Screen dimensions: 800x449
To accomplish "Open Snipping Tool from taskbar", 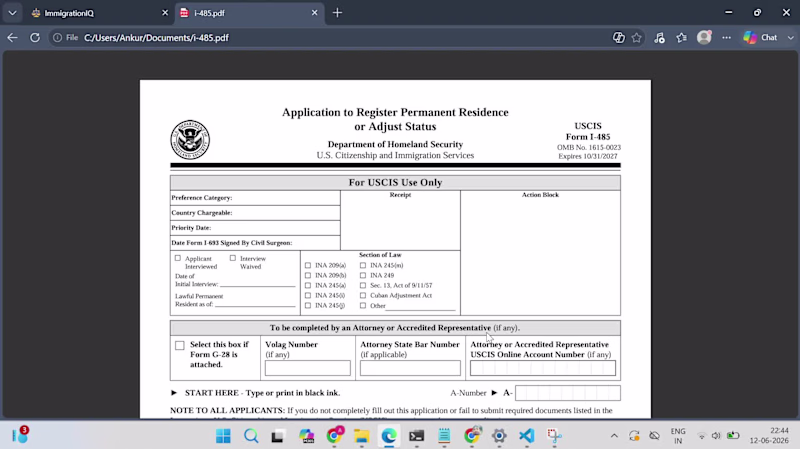I will click(554, 436).
